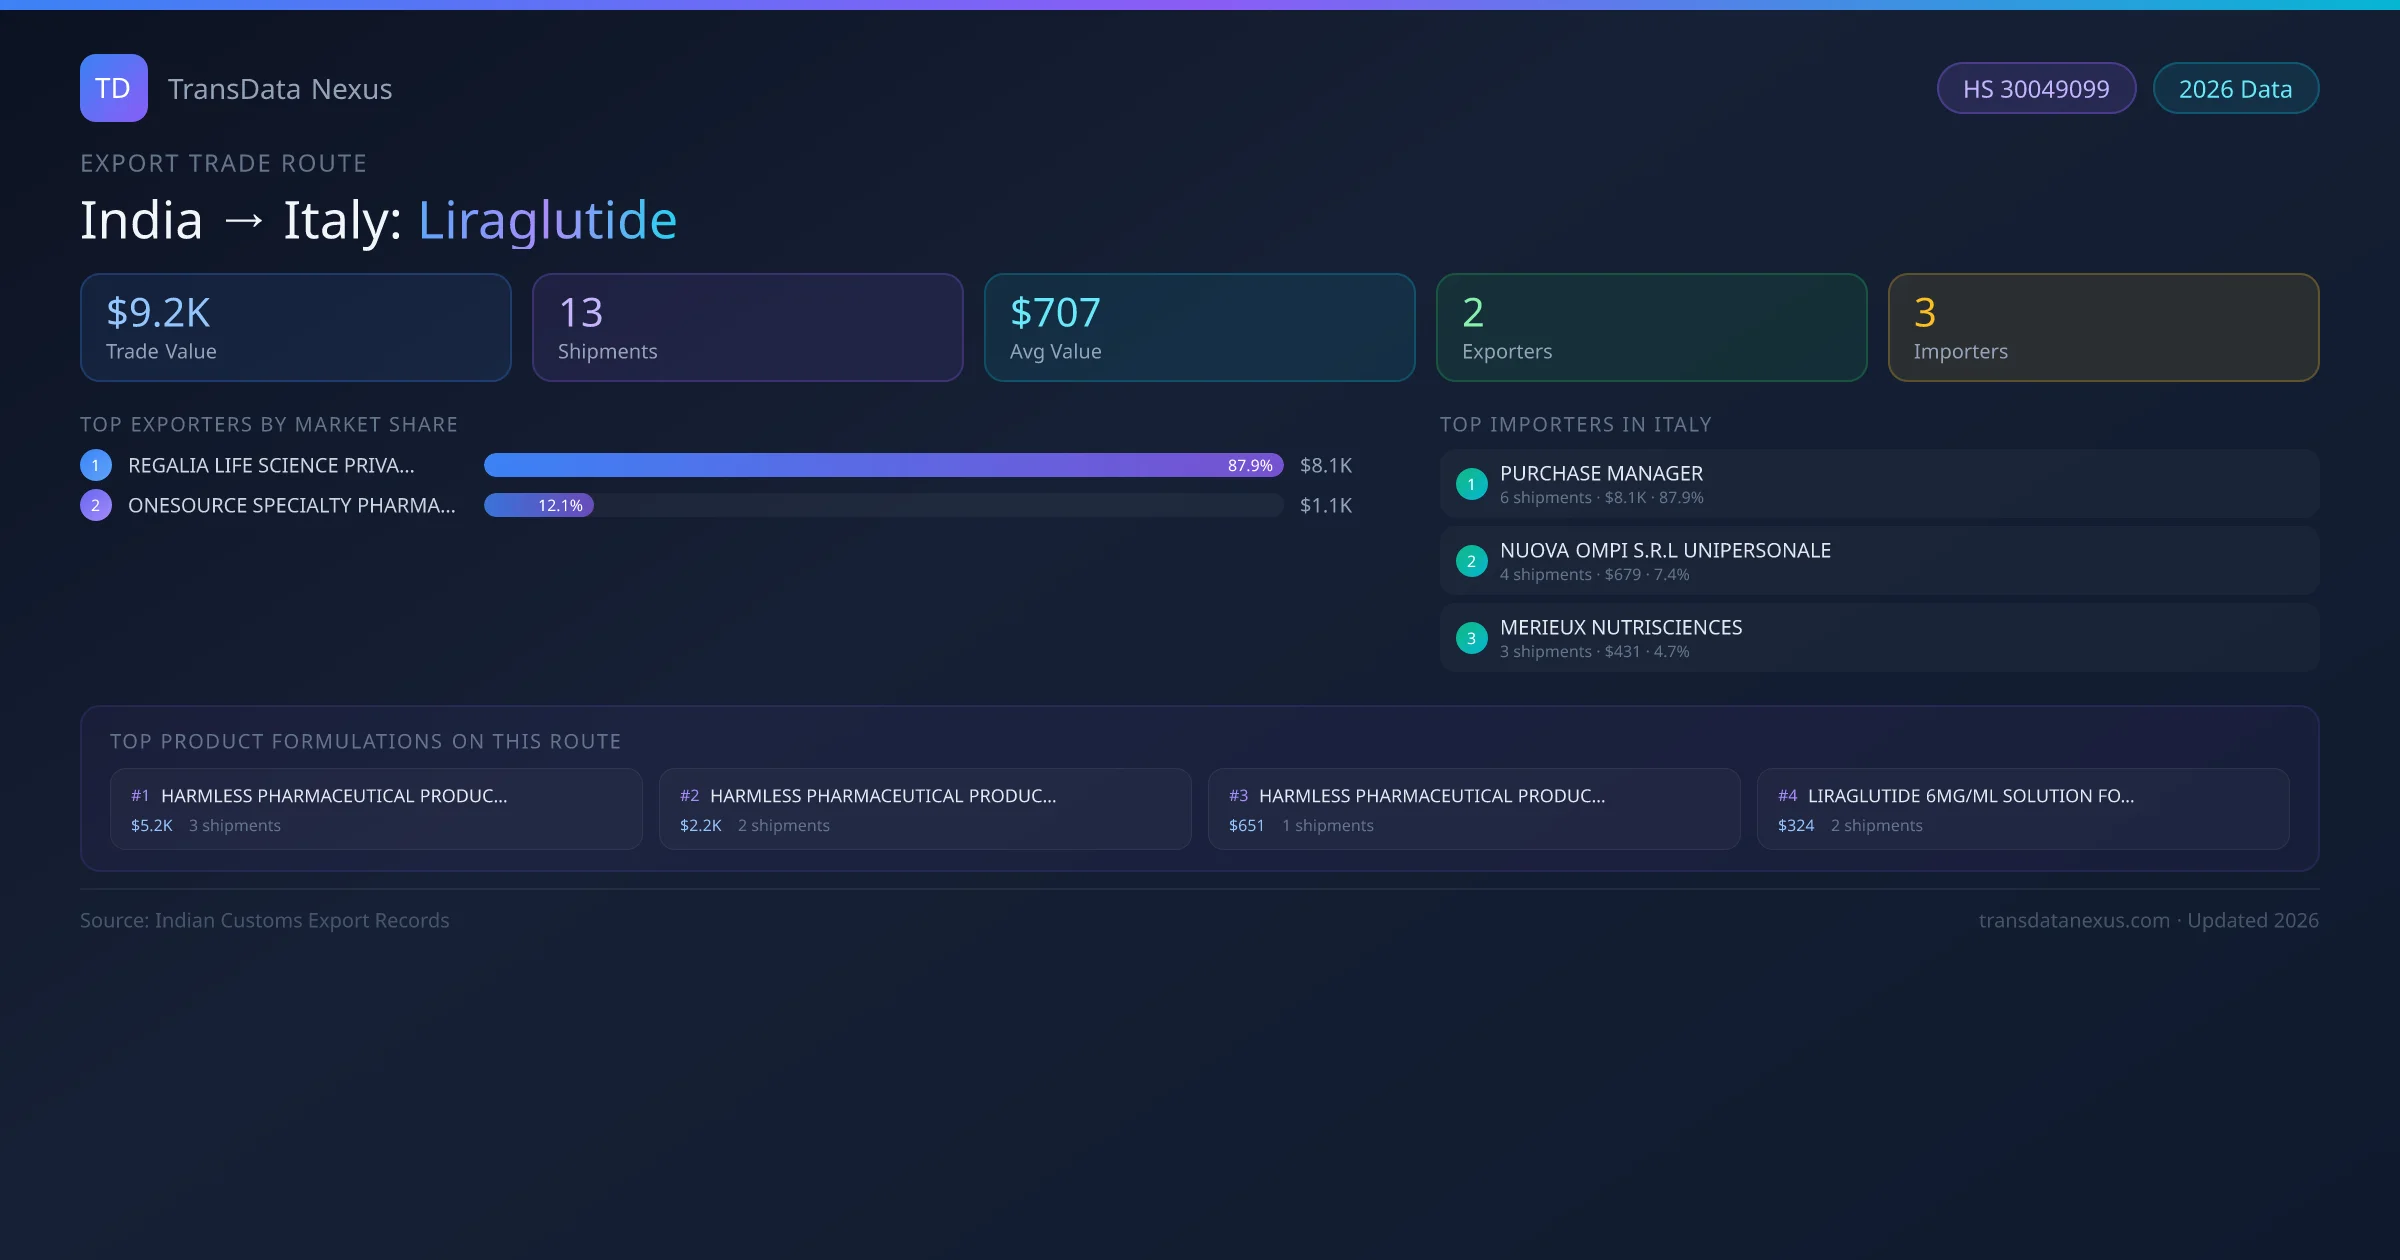Click rank 2 badge beside Onesource Specialty Pharma
2400x1260 pixels.
(96, 505)
